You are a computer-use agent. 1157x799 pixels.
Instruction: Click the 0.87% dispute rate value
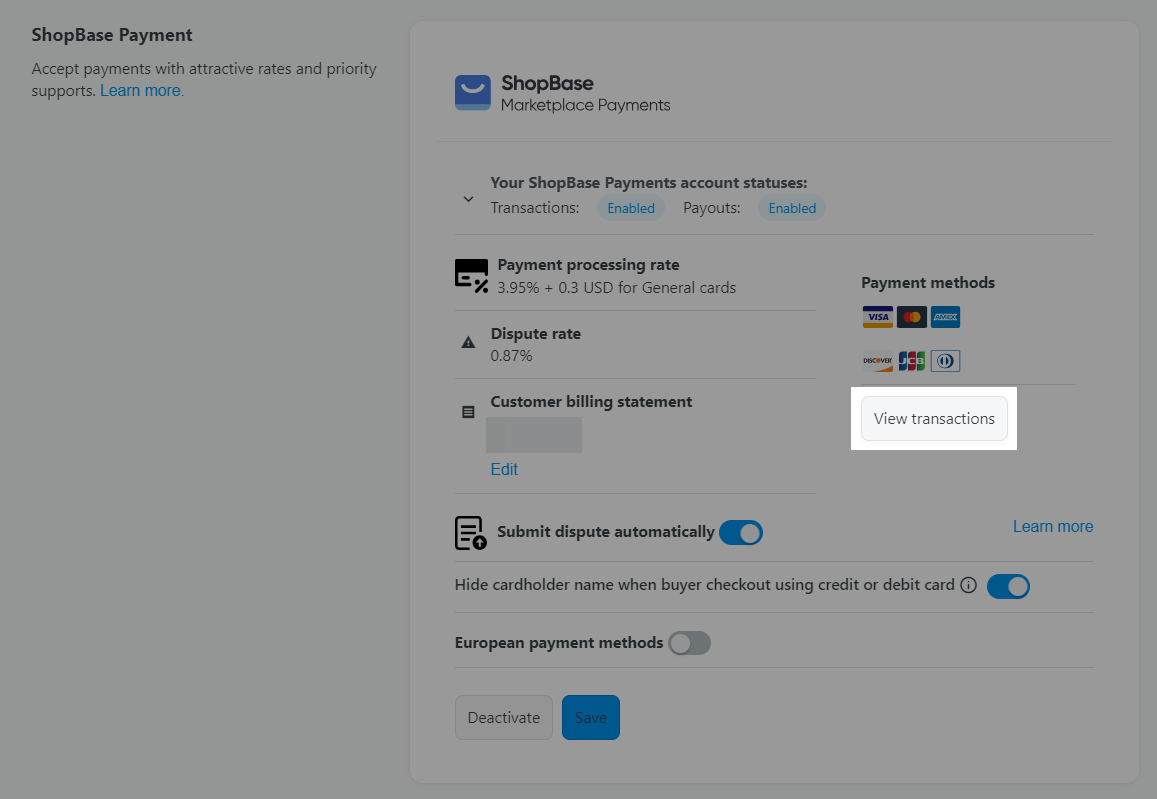511,356
